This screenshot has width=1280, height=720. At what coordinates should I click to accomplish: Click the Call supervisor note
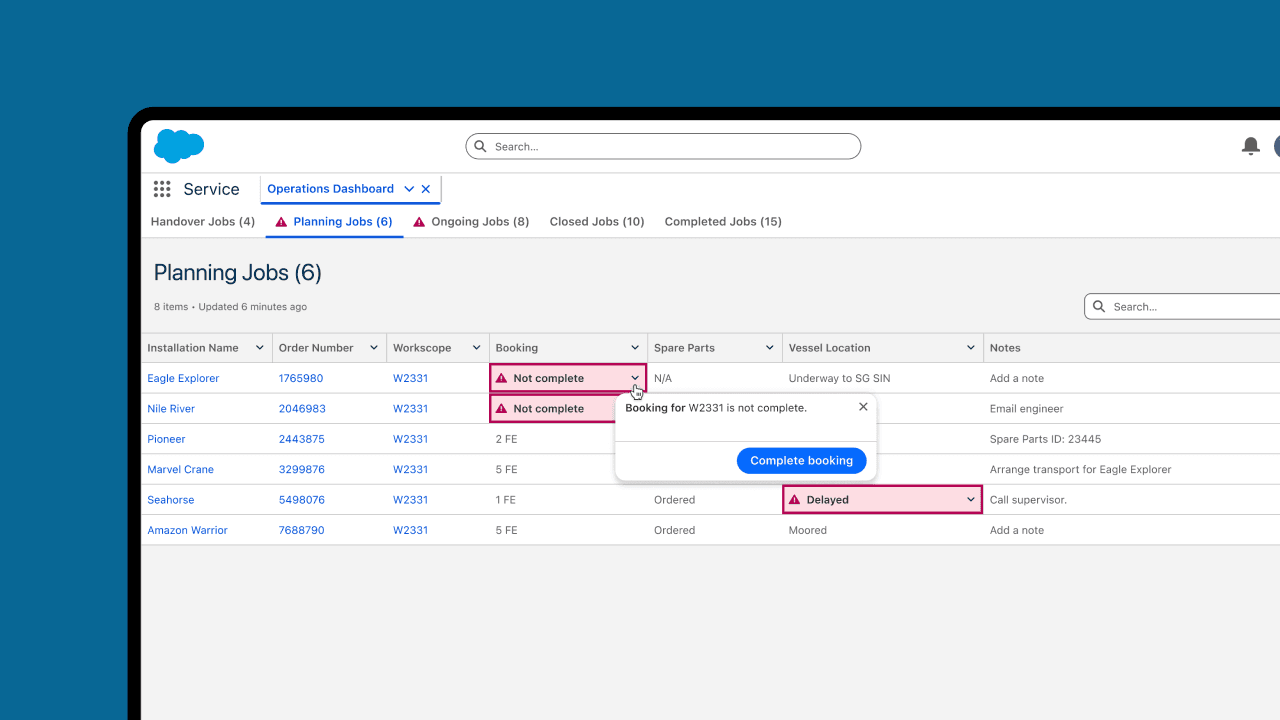[x=1028, y=499]
